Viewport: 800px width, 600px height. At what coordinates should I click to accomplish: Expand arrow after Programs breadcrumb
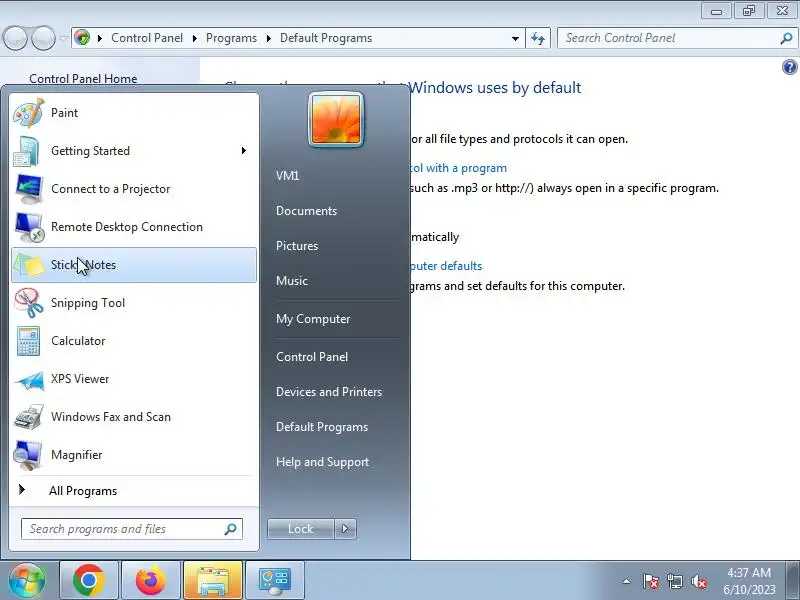[x=268, y=38]
